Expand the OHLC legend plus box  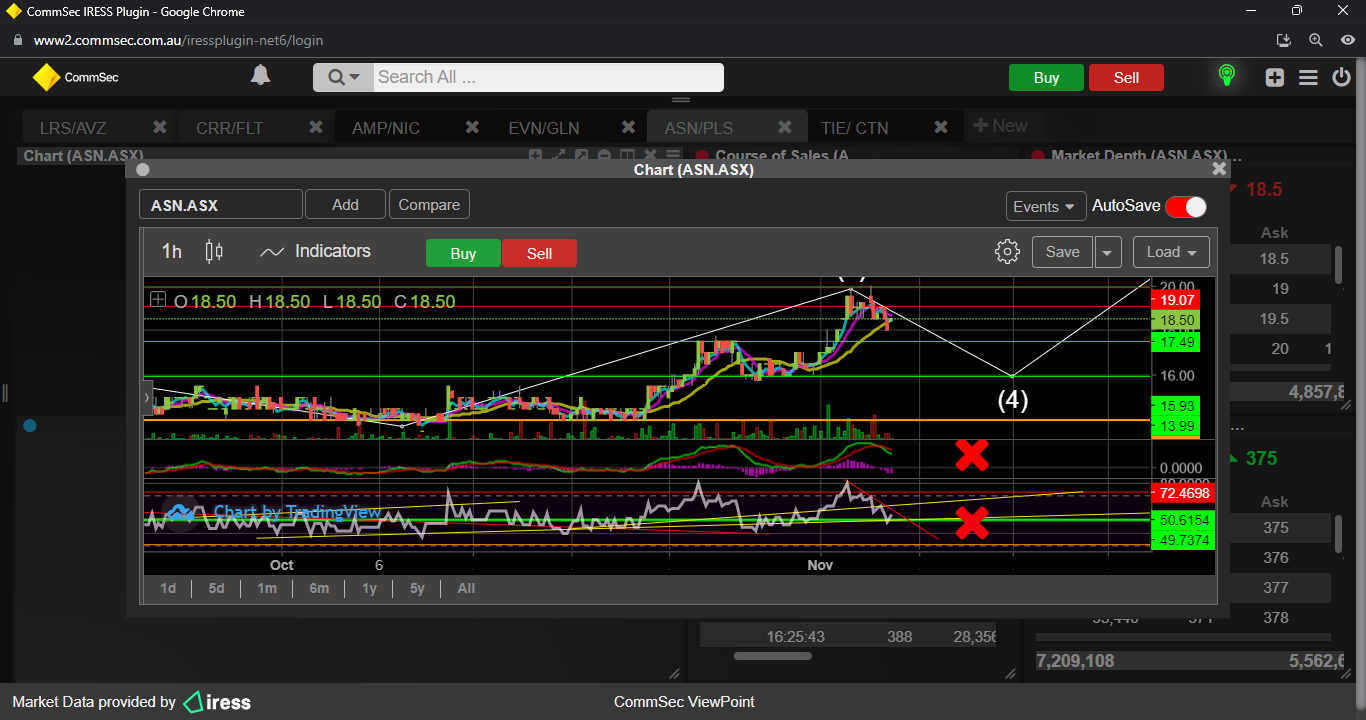click(158, 299)
